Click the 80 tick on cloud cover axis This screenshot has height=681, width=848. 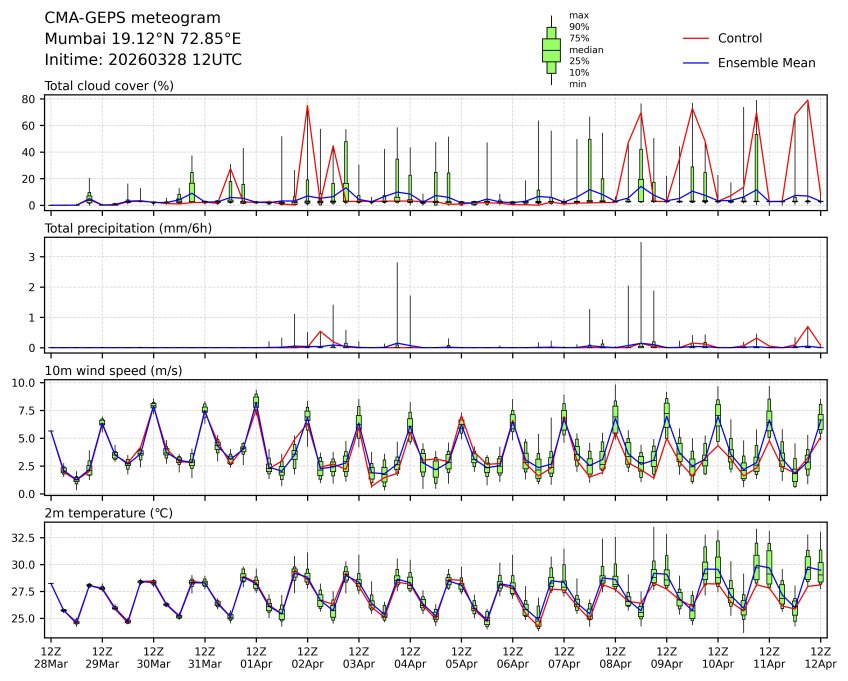(x=30, y=99)
